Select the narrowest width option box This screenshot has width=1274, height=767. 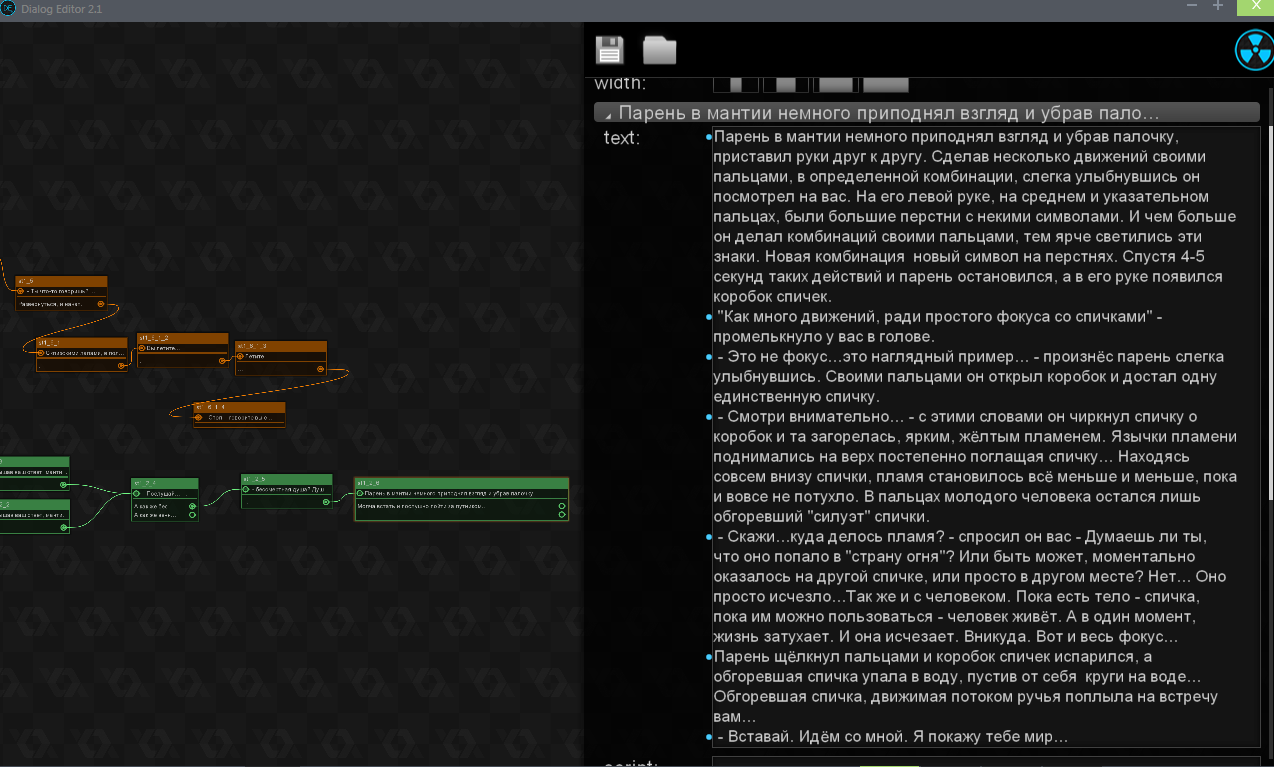(736, 84)
